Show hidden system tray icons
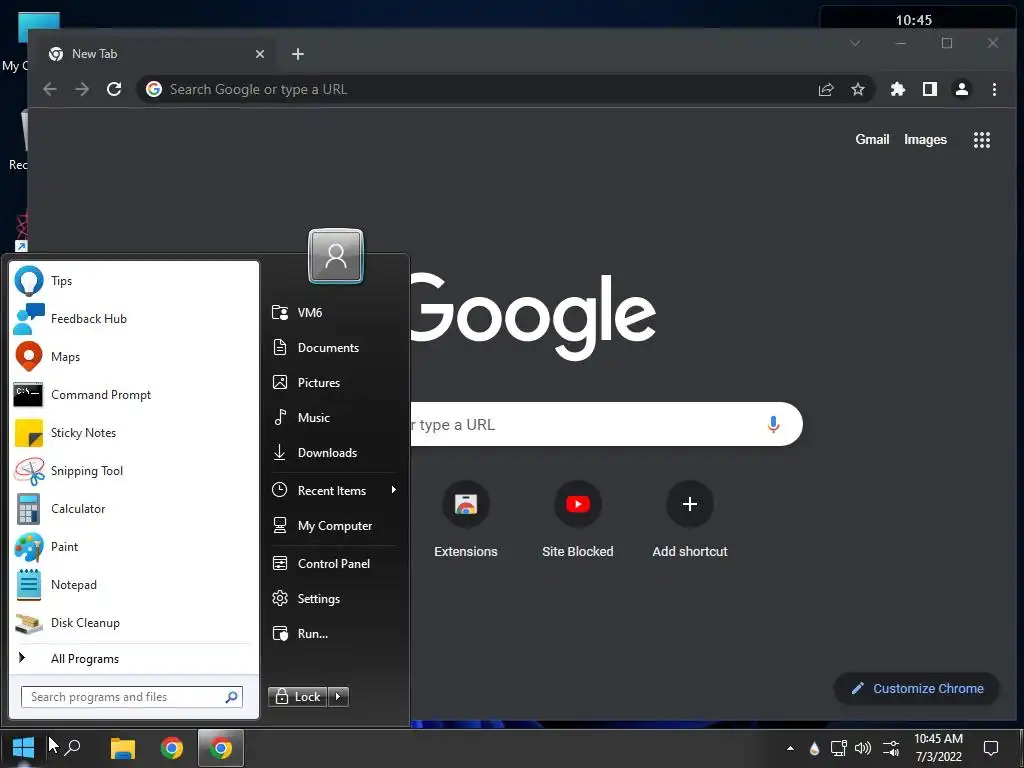 790,748
